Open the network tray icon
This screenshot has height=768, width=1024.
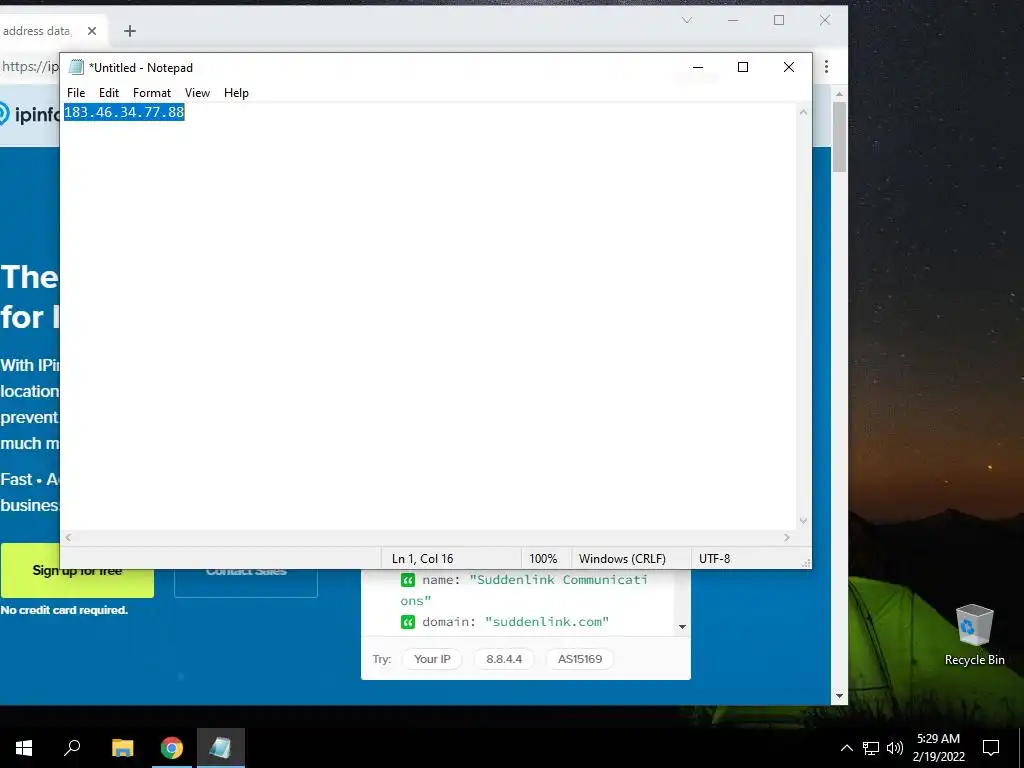[x=871, y=748]
